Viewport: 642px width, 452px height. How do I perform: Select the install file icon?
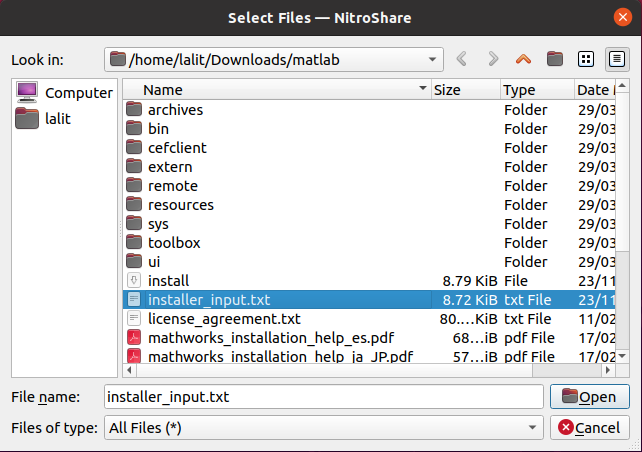coord(134,280)
